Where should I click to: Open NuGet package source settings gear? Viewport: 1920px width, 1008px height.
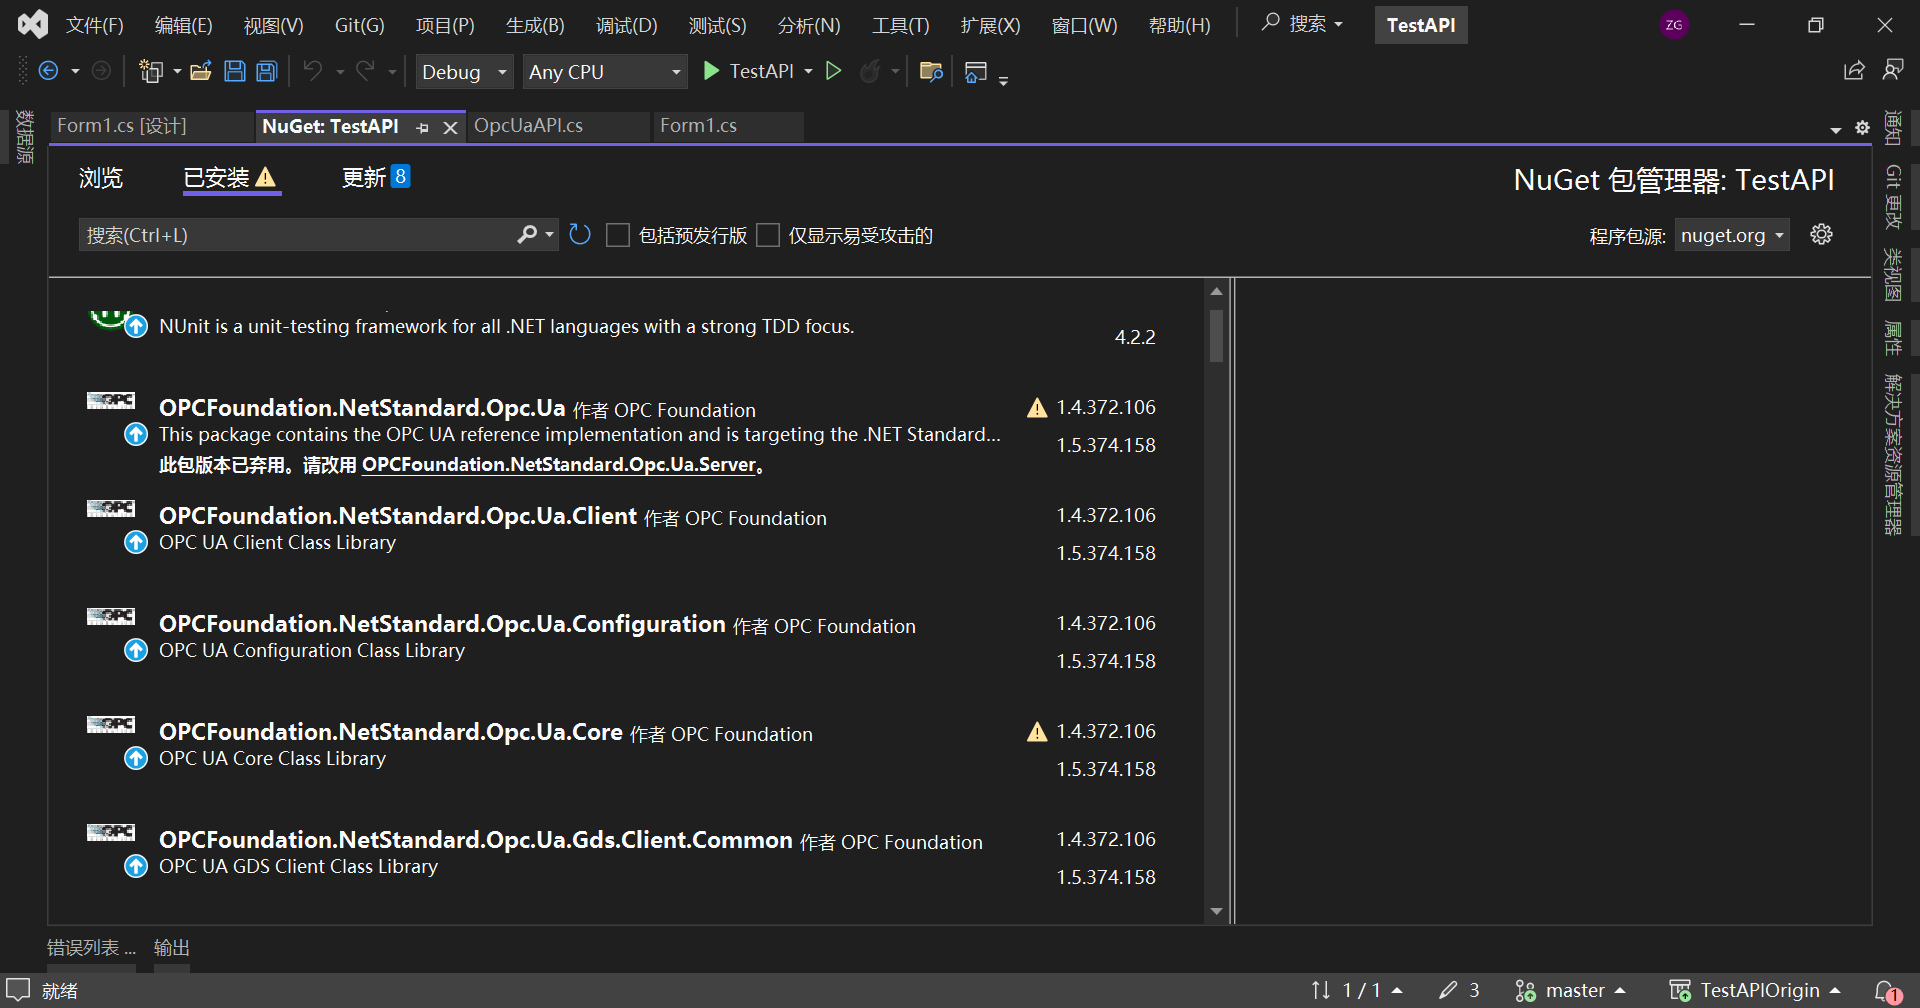tap(1822, 235)
